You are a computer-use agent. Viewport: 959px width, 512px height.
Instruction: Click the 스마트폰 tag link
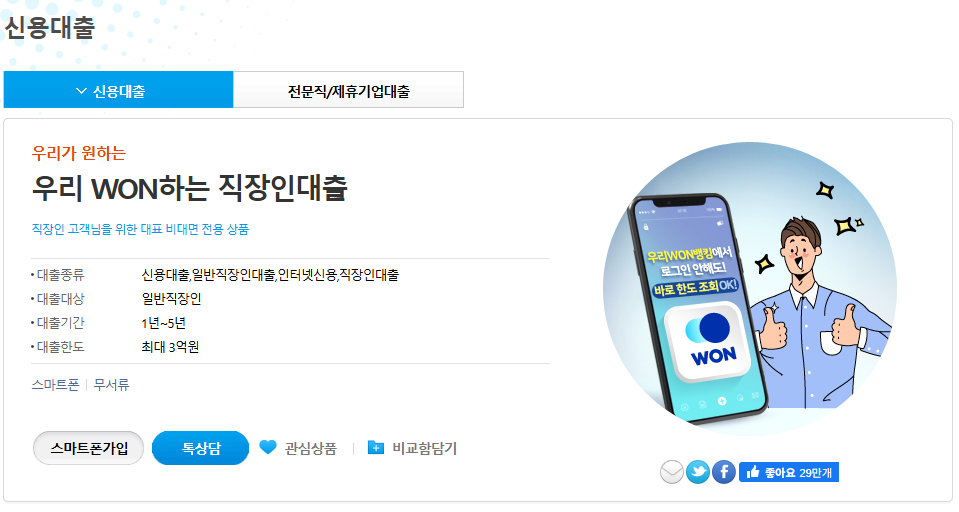(x=56, y=385)
